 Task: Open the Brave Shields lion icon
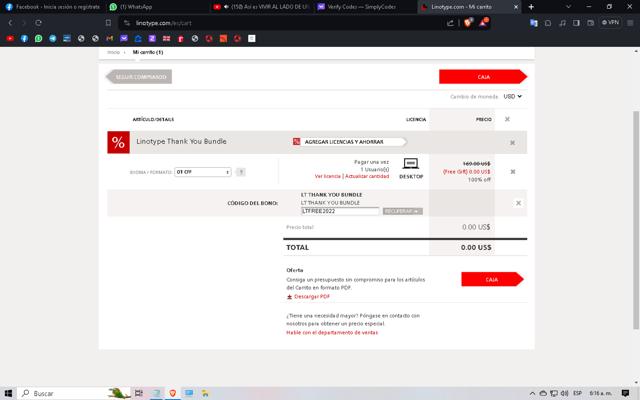[x=468, y=22]
